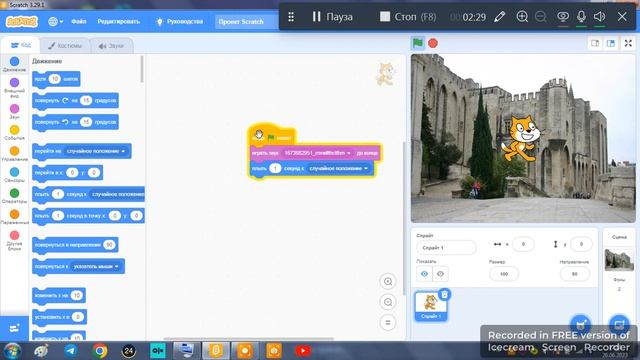This screenshot has width=640, height=360.
Task: Select the Variables blocks category
Action: click(14, 217)
